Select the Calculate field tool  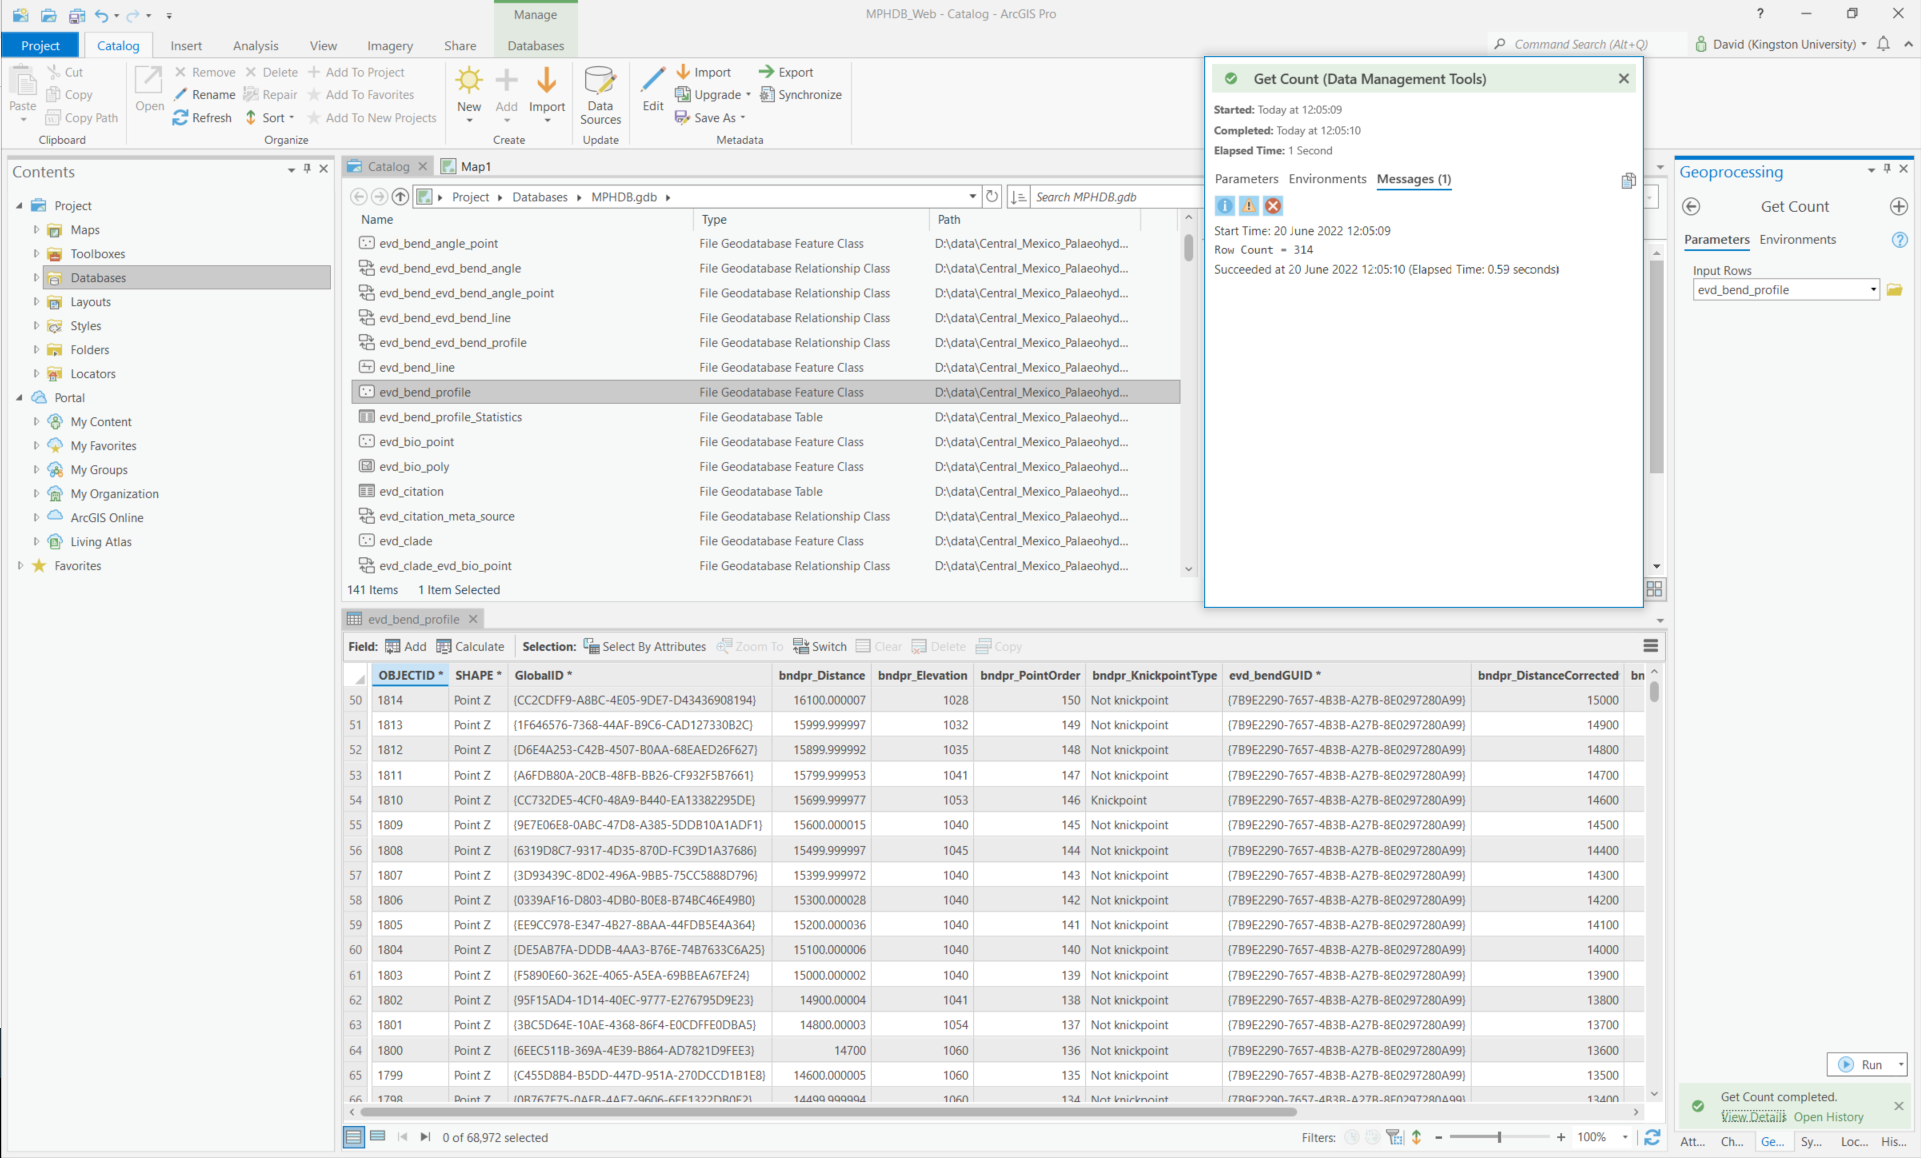coord(470,647)
